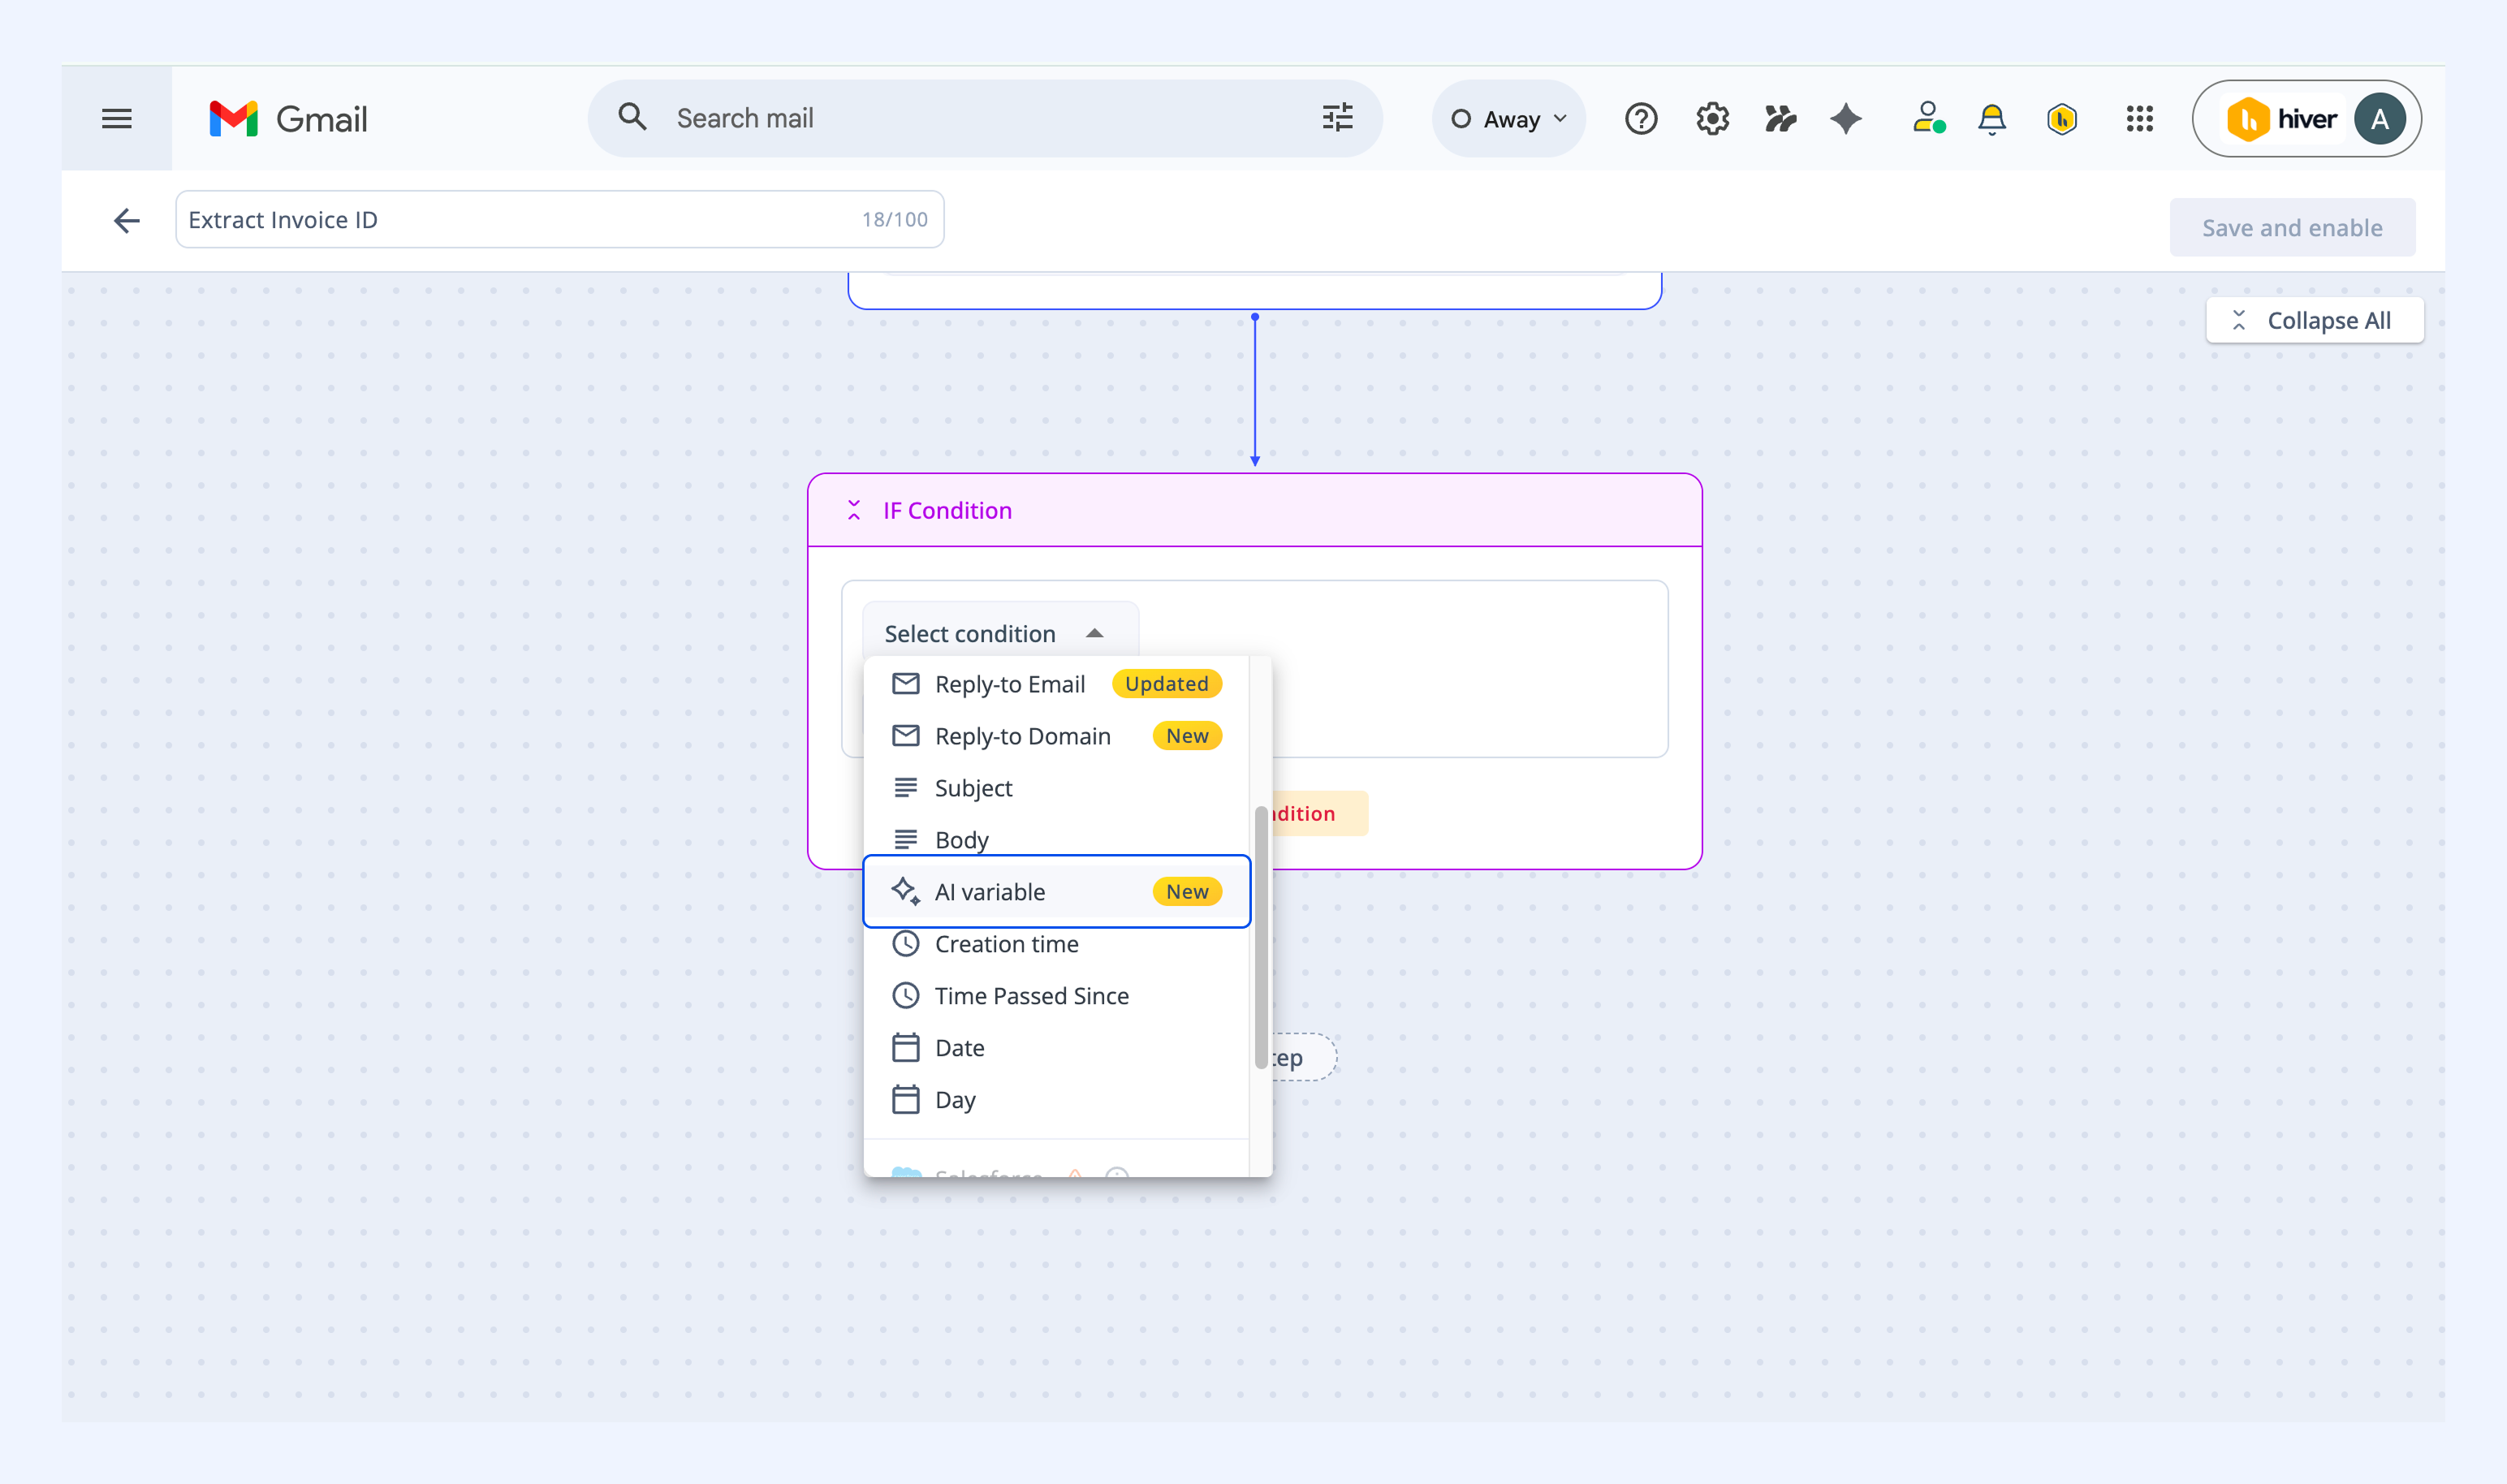The width and height of the screenshot is (2507, 1484).
Task: Close the Select condition dropdown
Action: (999, 634)
